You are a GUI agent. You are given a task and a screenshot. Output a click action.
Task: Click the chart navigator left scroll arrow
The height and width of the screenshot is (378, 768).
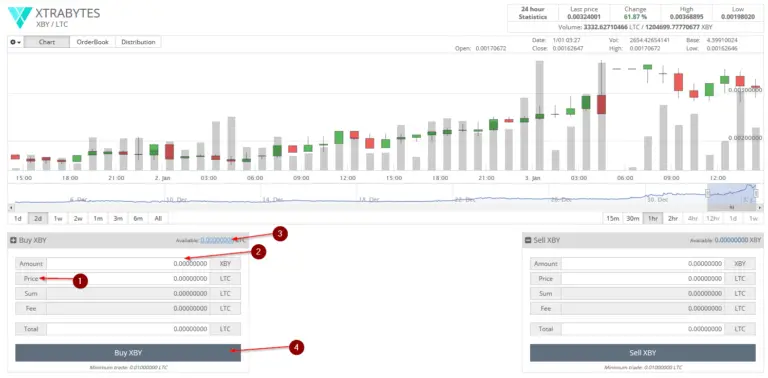pyautogui.click(x=11, y=208)
